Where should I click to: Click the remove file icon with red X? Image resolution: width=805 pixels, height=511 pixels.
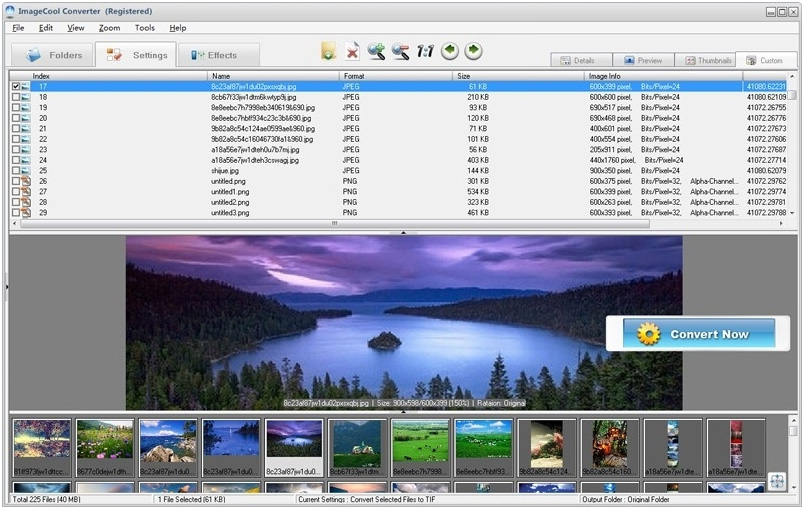(352, 51)
